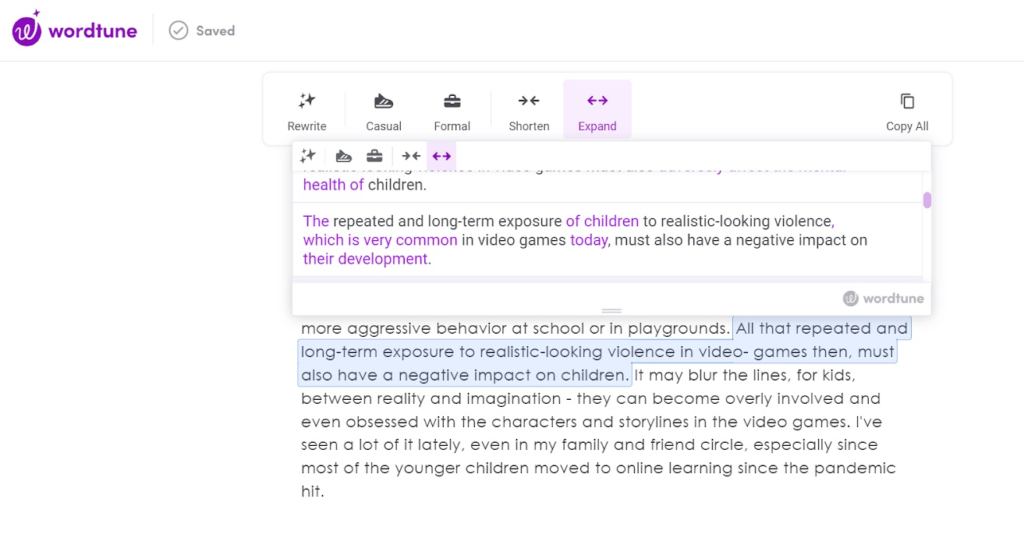
Task: Click the Saved status label
Action: [x=216, y=31]
